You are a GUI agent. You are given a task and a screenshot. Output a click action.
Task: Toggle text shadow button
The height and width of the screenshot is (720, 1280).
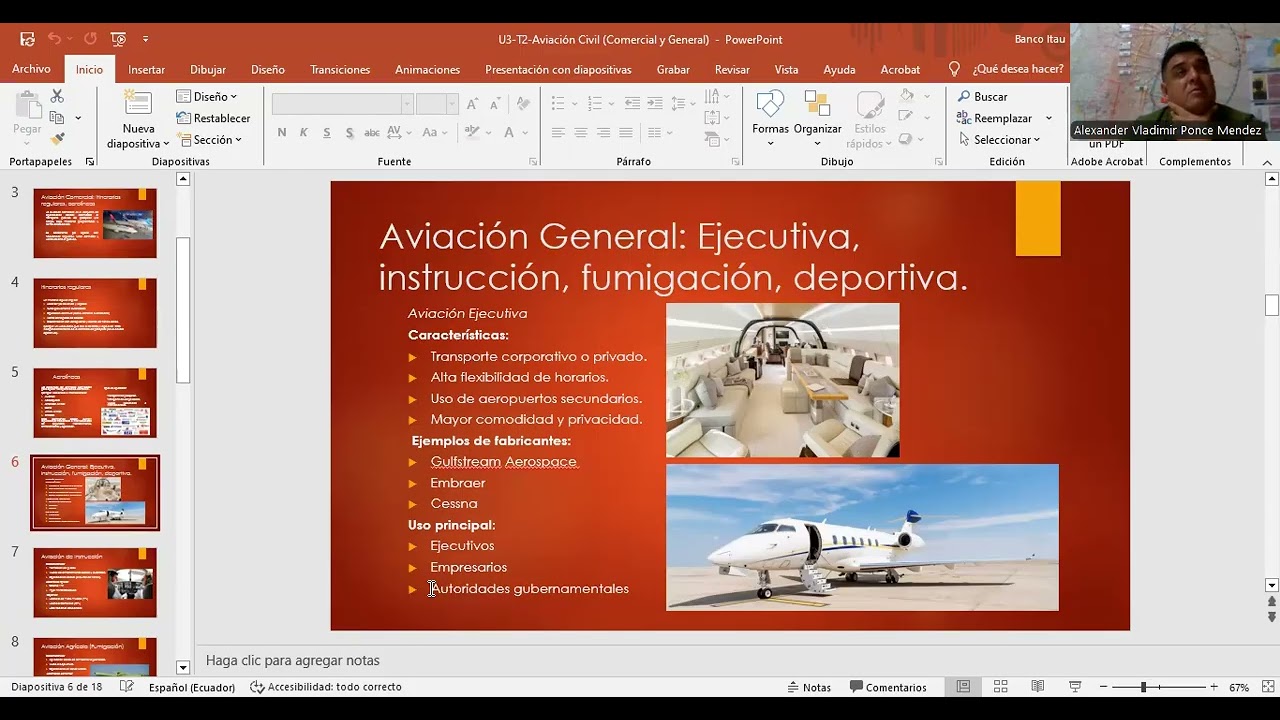pos(349,132)
